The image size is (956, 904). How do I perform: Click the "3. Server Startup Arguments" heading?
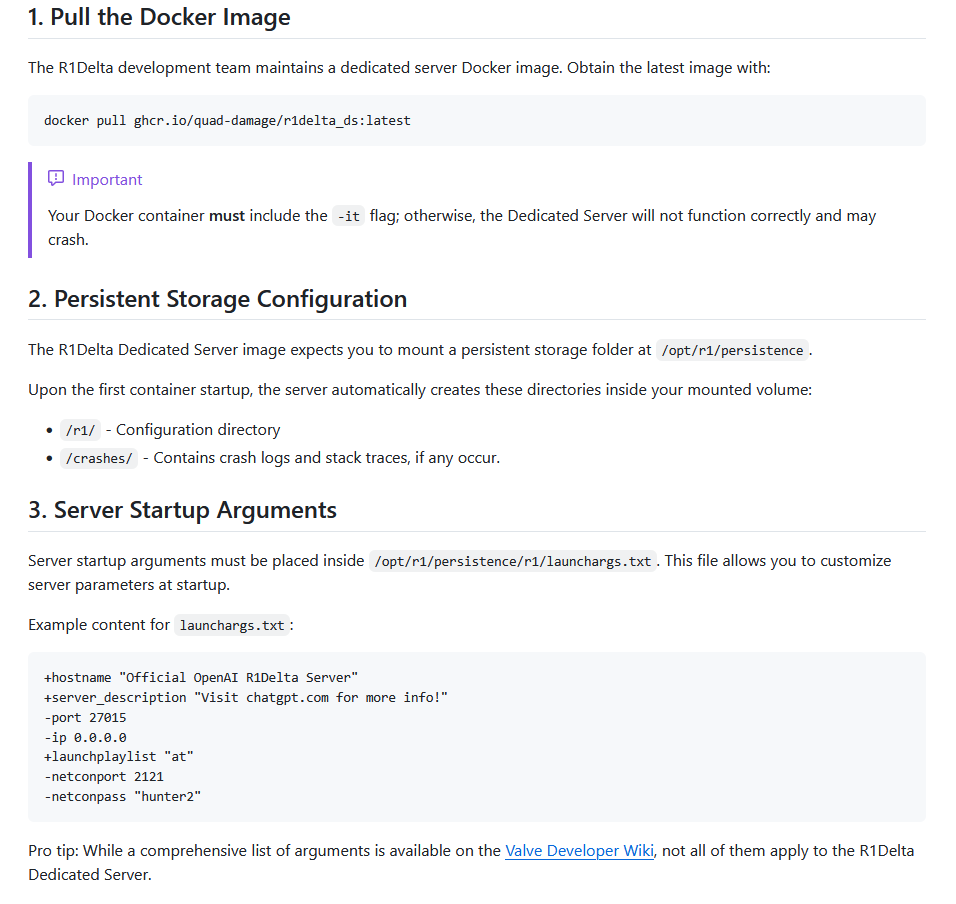182,510
